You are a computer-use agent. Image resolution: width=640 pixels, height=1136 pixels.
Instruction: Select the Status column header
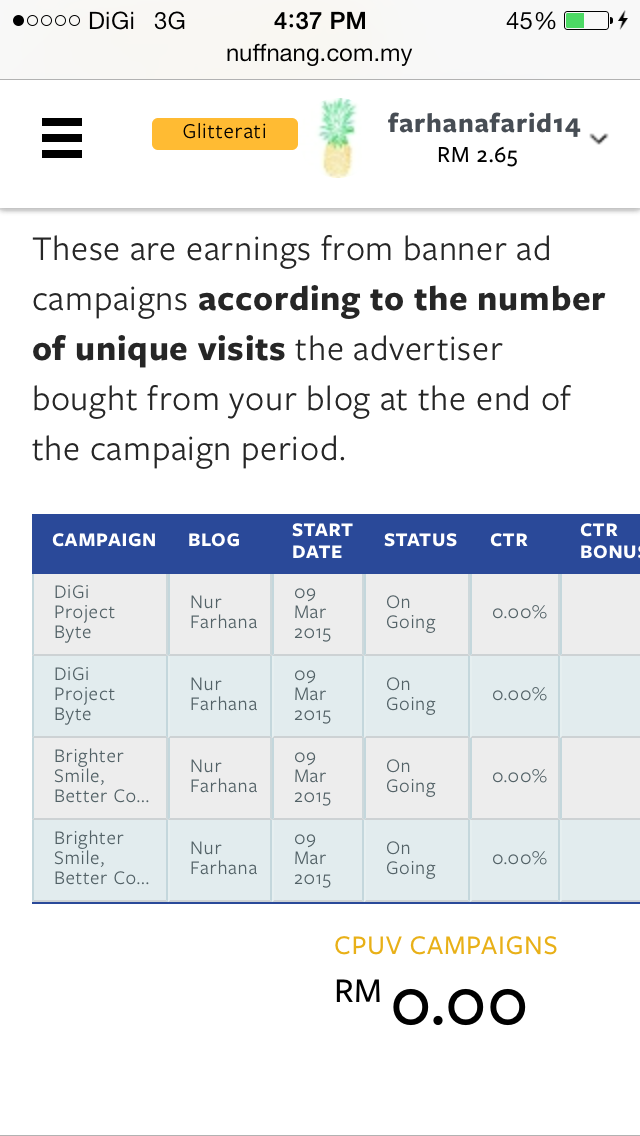pyautogui.click(x=420, y=540)
